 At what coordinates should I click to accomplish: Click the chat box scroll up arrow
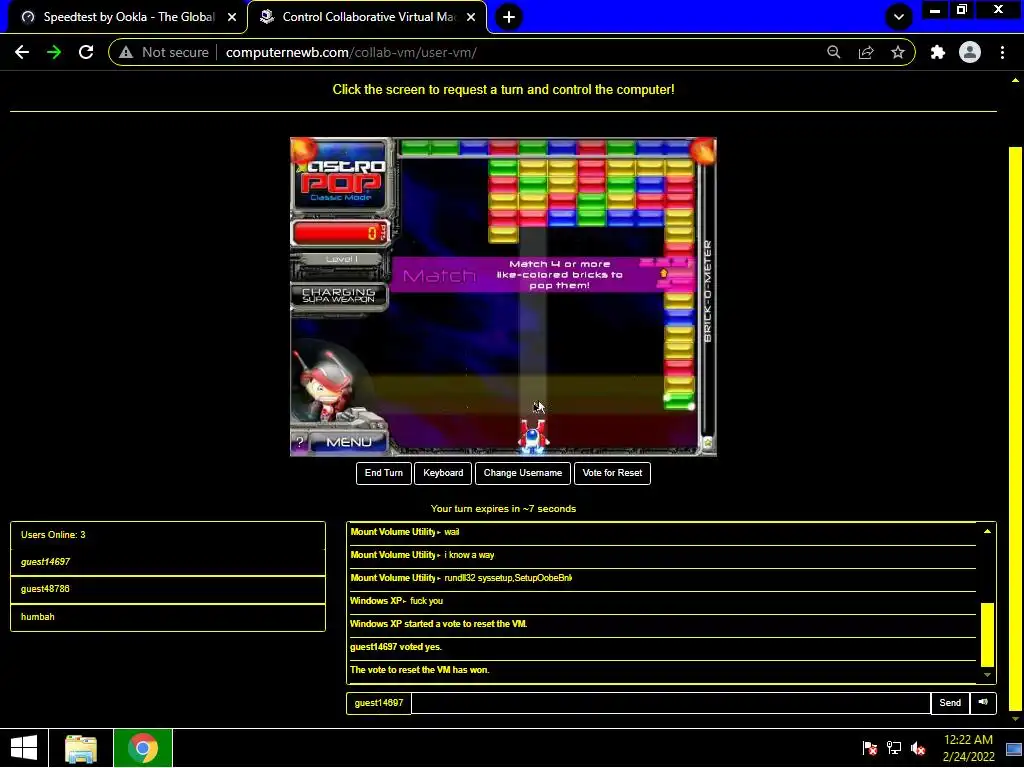[x=987, y=532]
